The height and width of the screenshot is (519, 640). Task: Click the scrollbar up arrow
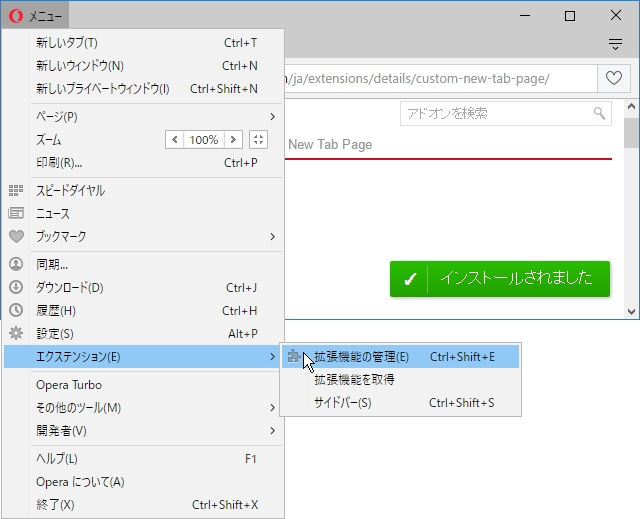(x=631, y=106)
